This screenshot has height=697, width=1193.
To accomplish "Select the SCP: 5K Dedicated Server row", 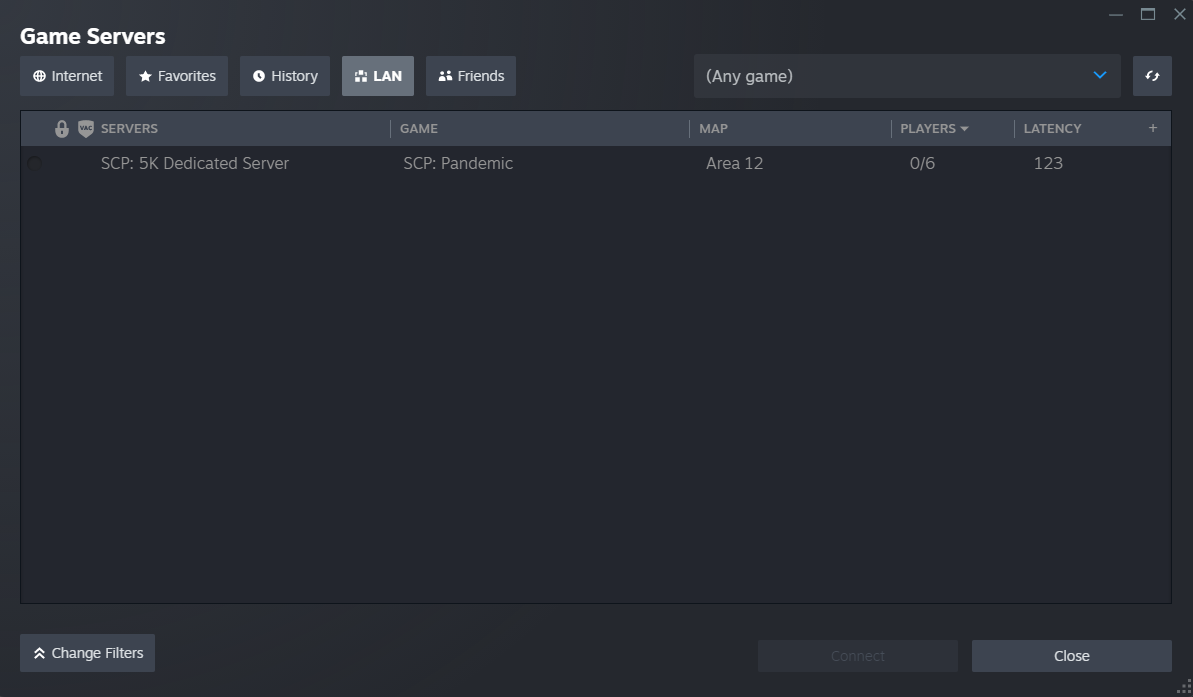I will (x=596, y=164).
